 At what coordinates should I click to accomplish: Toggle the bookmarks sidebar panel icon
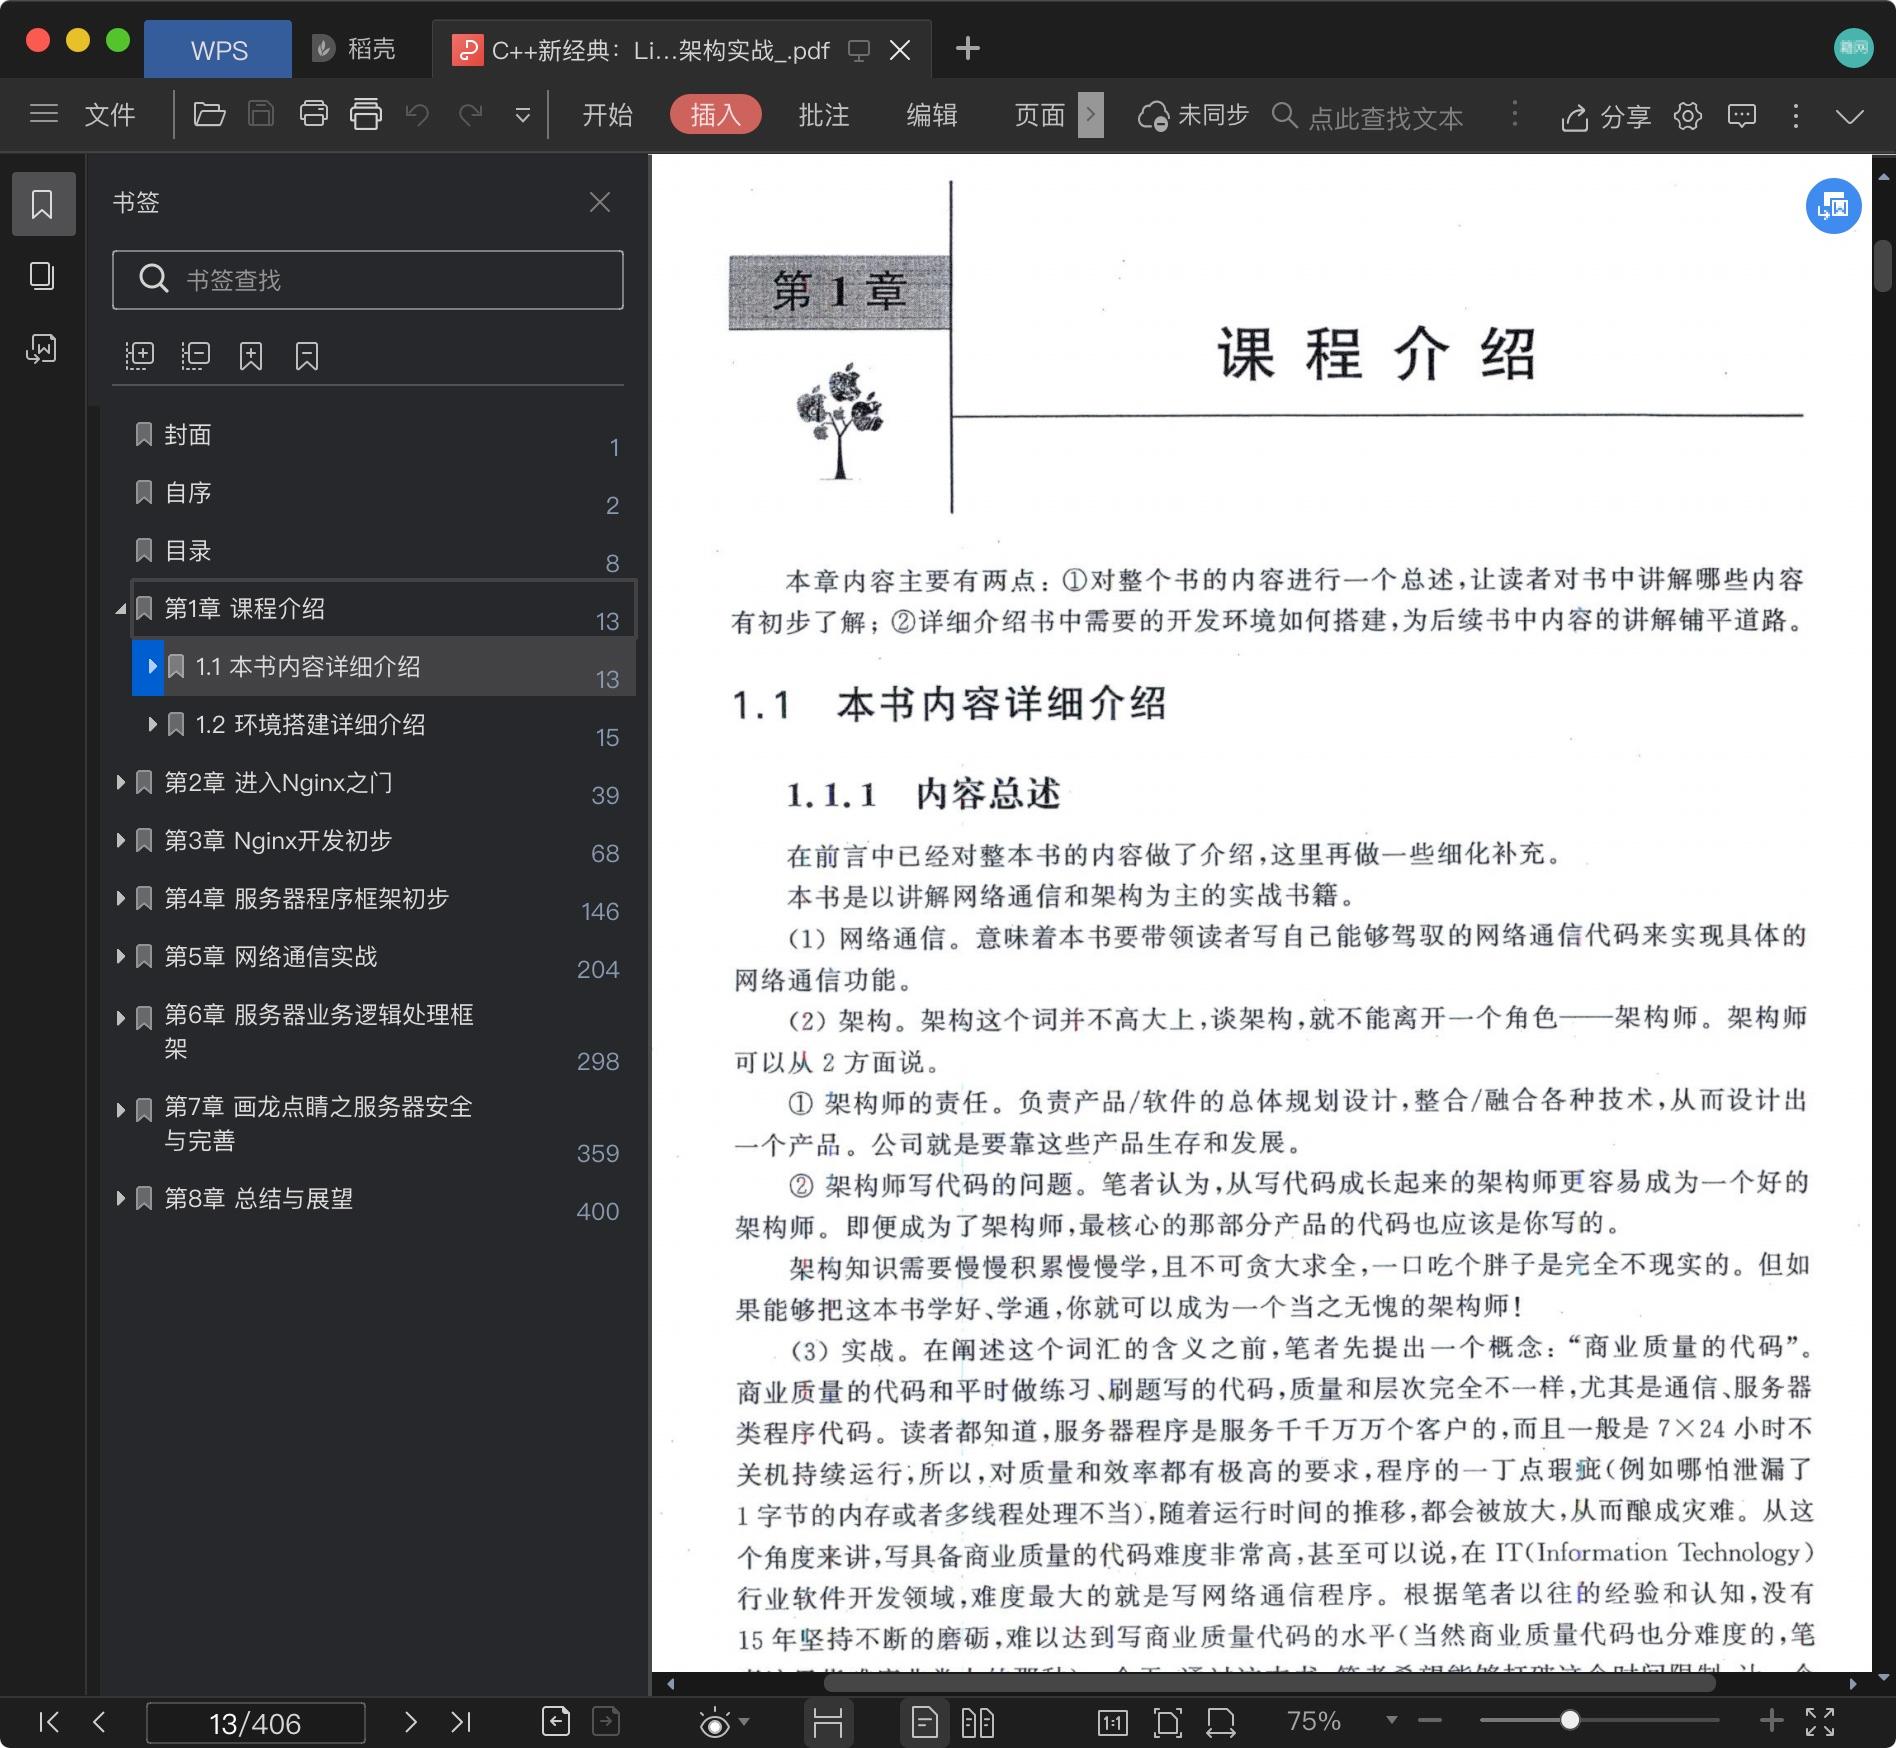tap(43, 204)
